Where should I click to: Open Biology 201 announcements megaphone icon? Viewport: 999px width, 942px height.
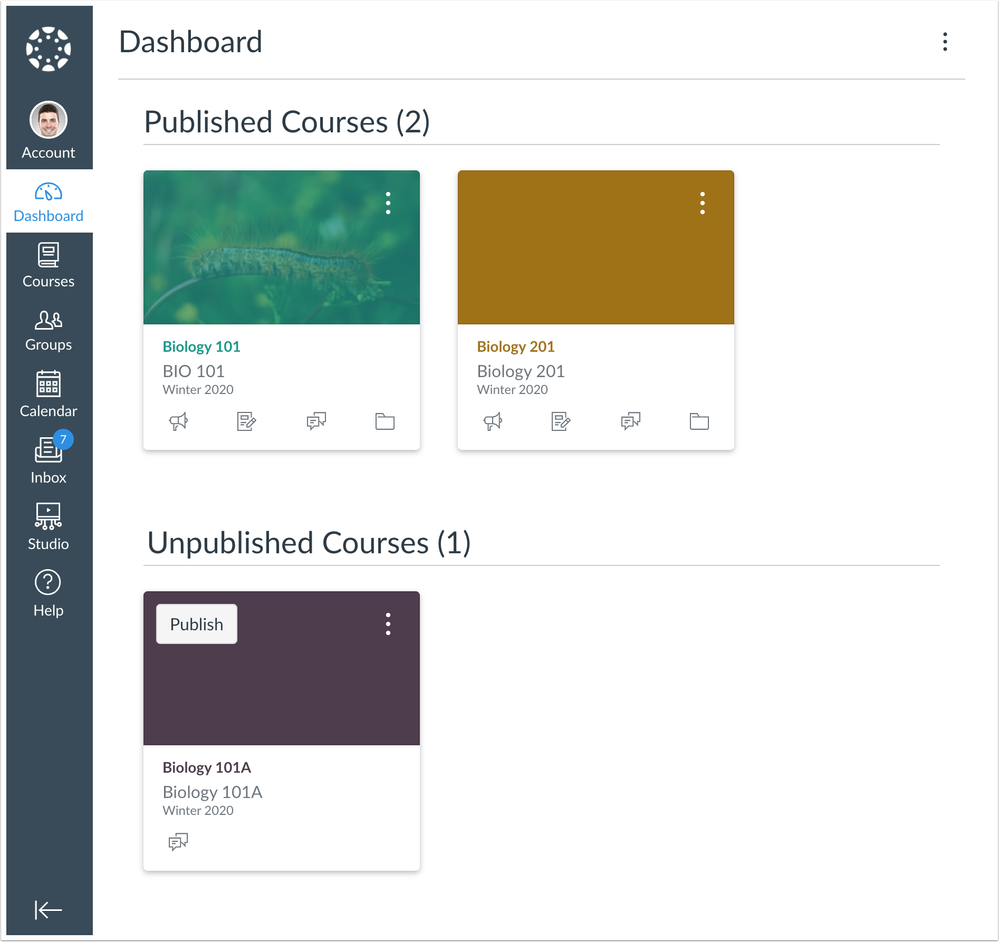492,421
